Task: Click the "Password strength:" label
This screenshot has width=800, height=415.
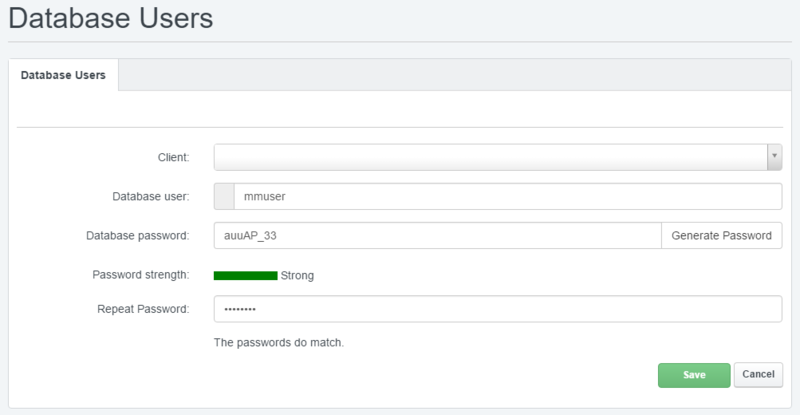Action: (x=140, y=275)
